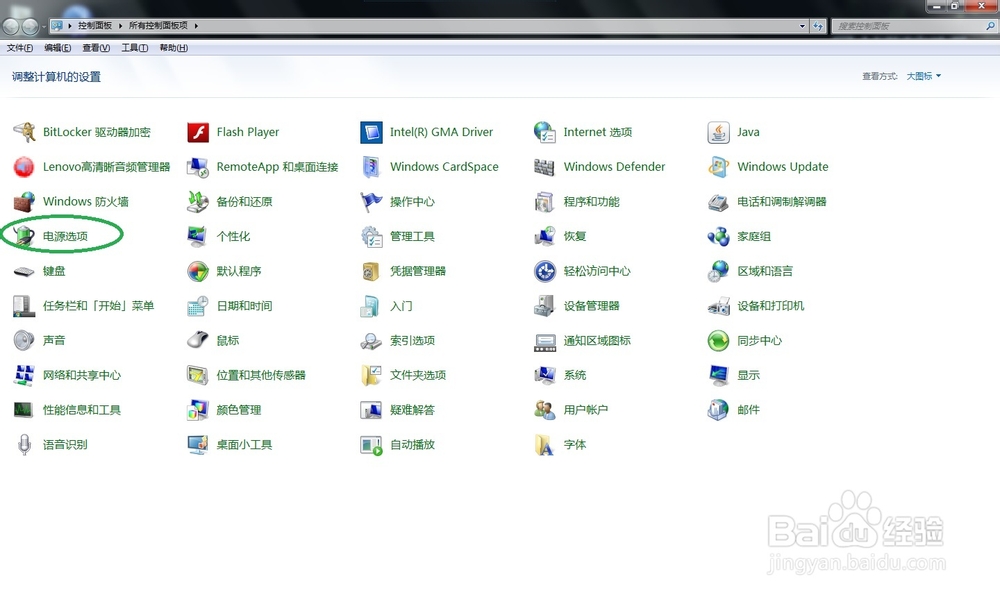Open the 设备管理器 icon
Viewport: 1000px width, 597px height.
pyautogui.click(x=545, y=306)
